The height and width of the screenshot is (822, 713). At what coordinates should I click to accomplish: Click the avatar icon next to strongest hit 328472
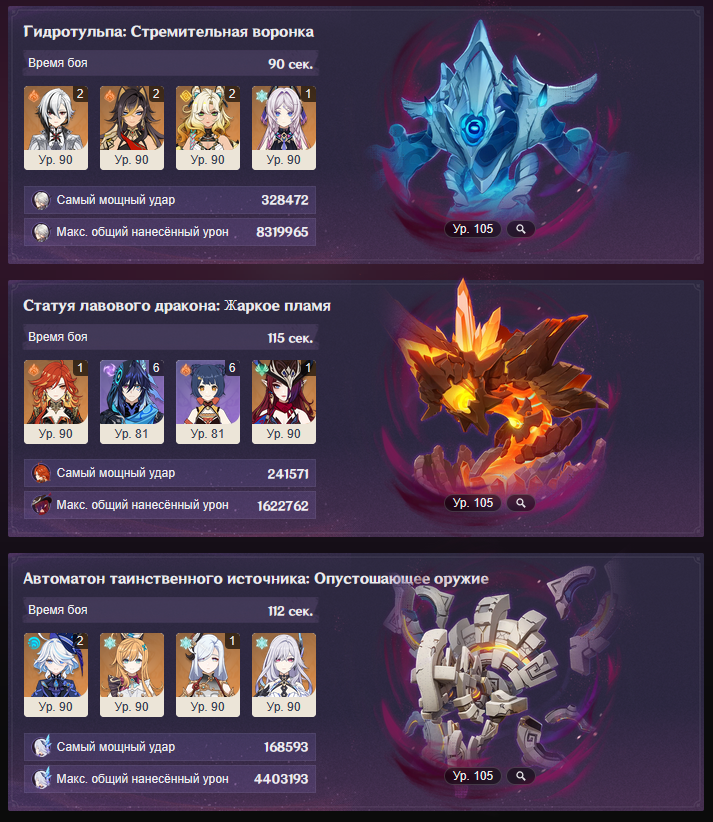click(x=41, y=200)
